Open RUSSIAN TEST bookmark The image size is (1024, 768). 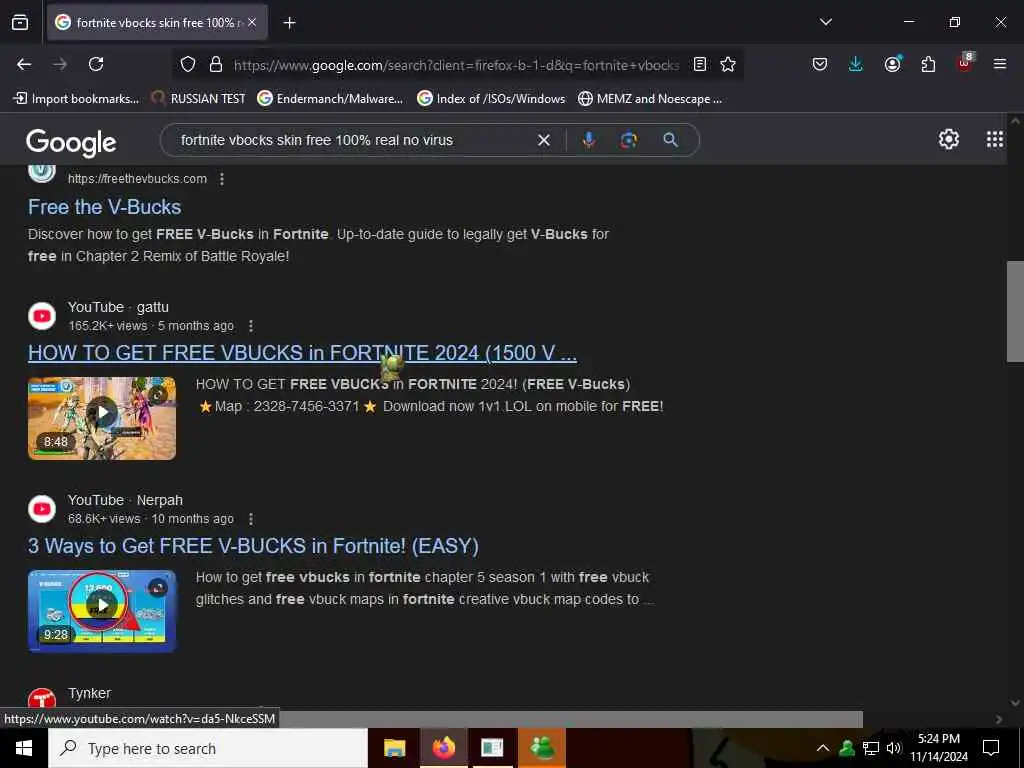coord(198,99)
